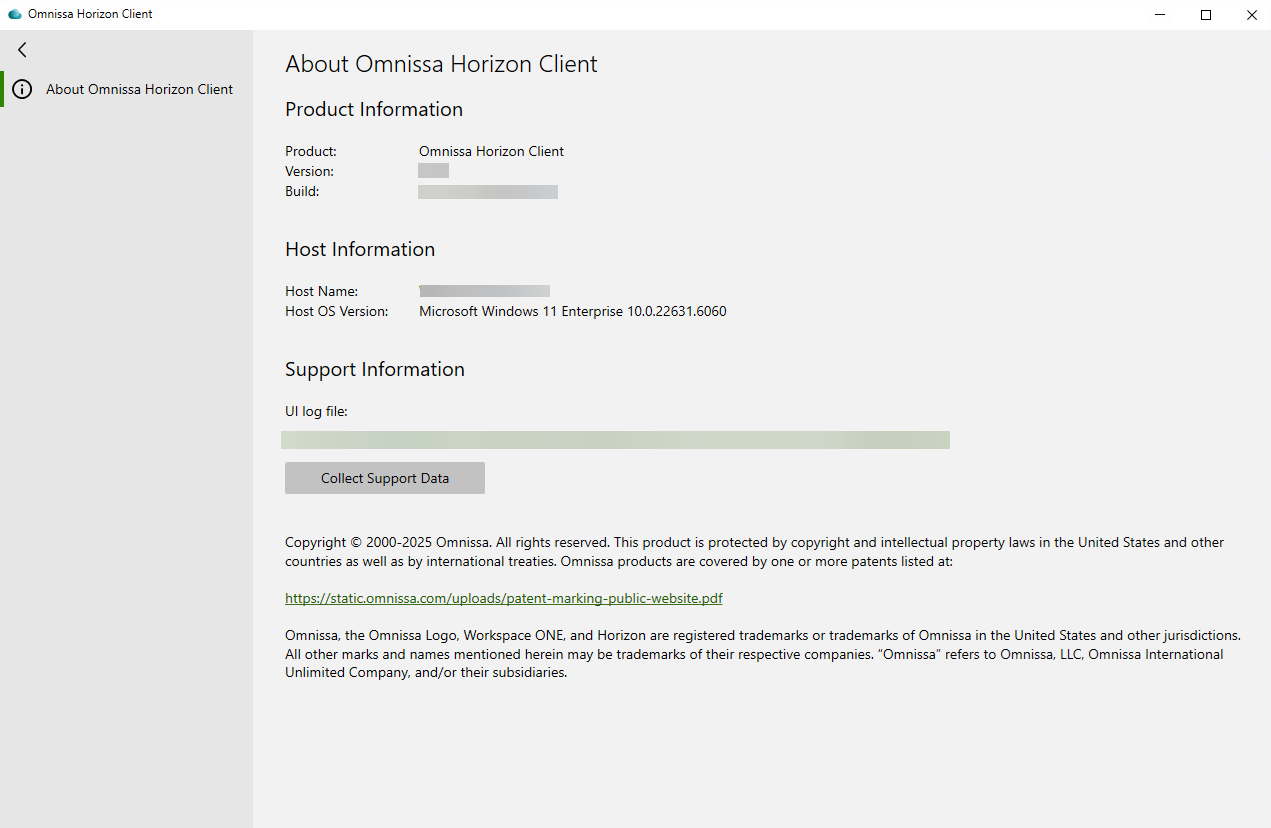Close the Omnissa Horizon Client window
Screen dimensions: 1271x828
[x=1251, y=15]
